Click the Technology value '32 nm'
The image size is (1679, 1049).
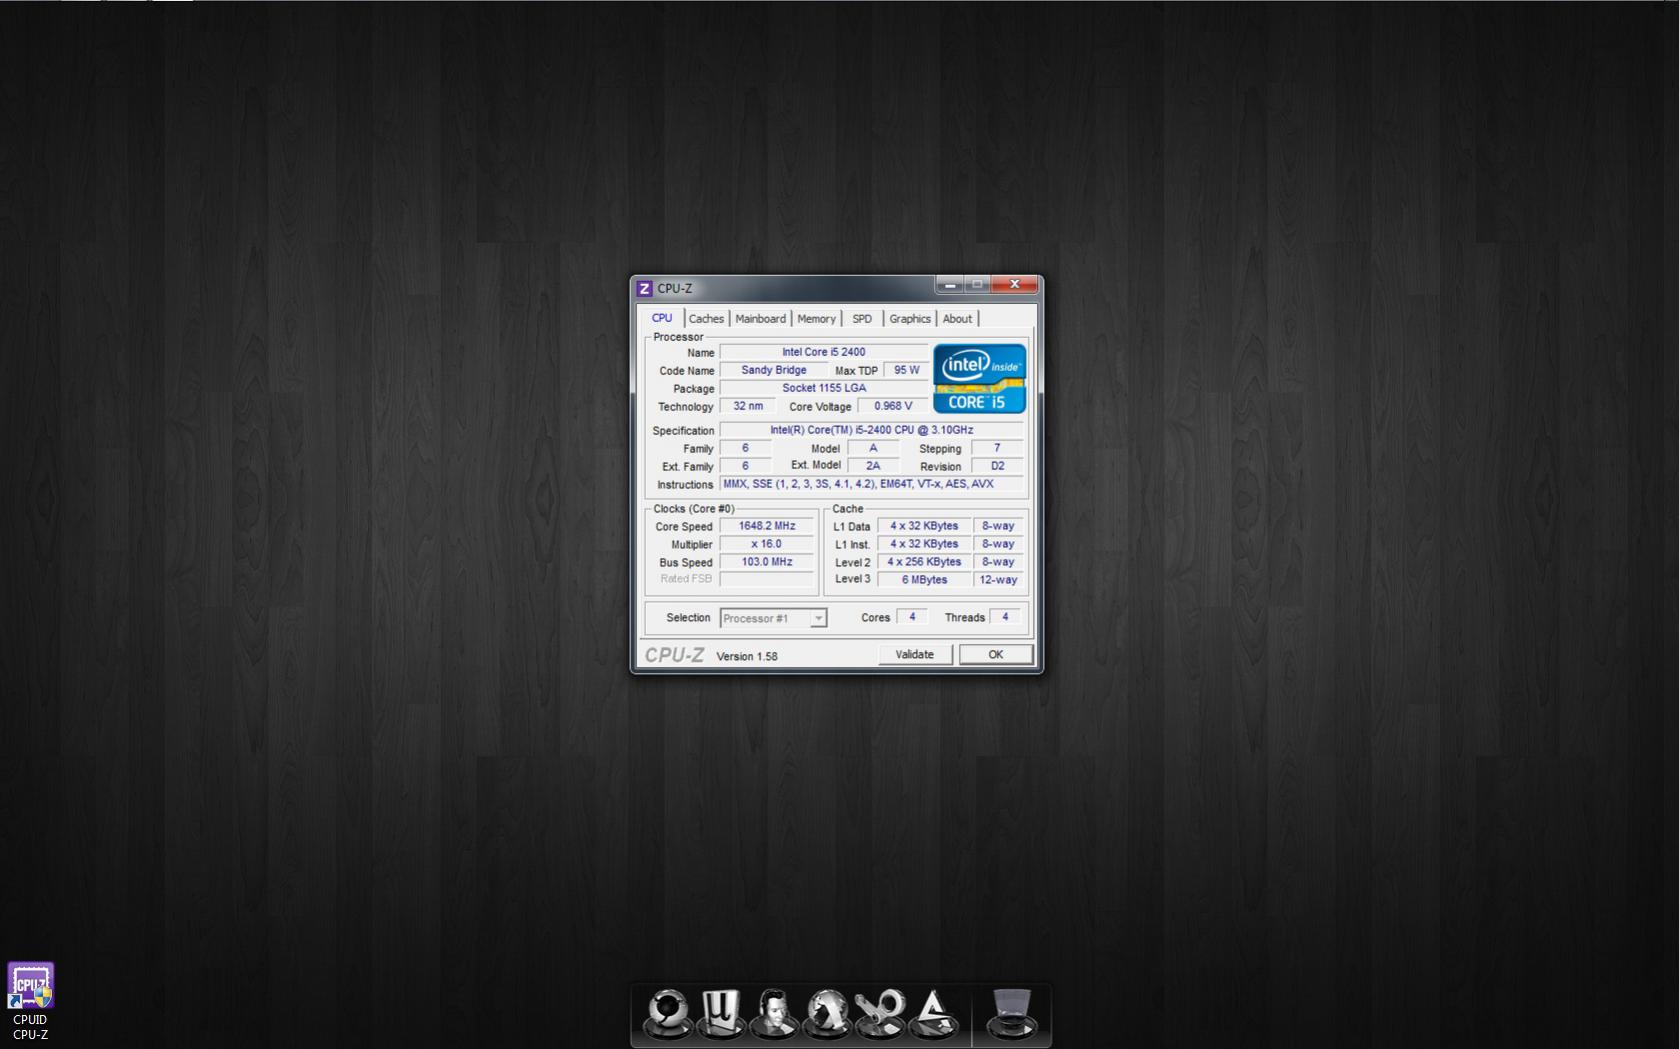coord(747,406)
